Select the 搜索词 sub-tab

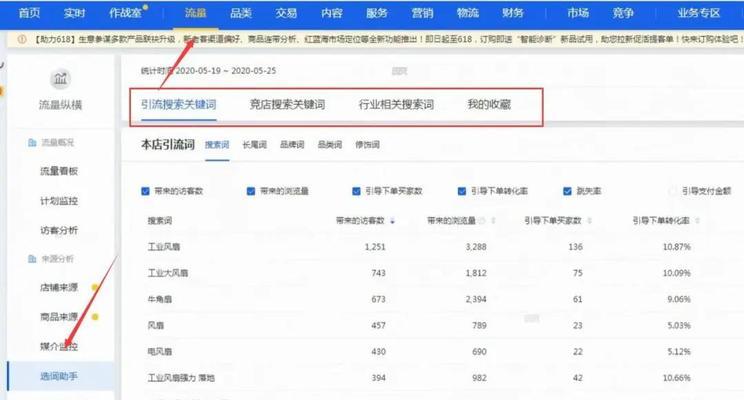(x=217, y=145)
